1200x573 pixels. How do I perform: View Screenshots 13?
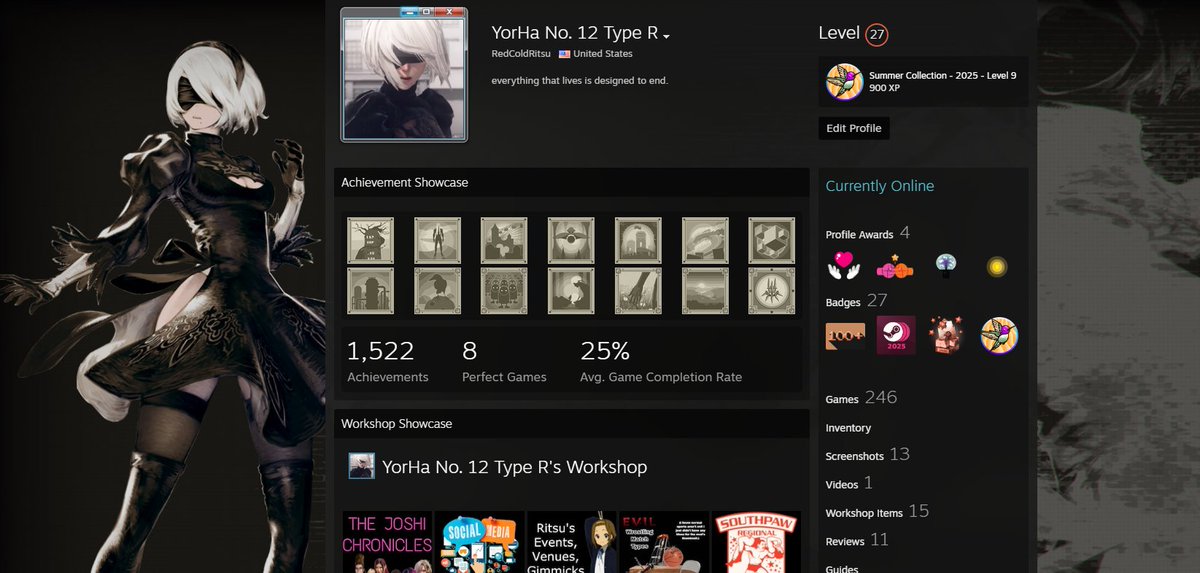[x=867, y=455]
